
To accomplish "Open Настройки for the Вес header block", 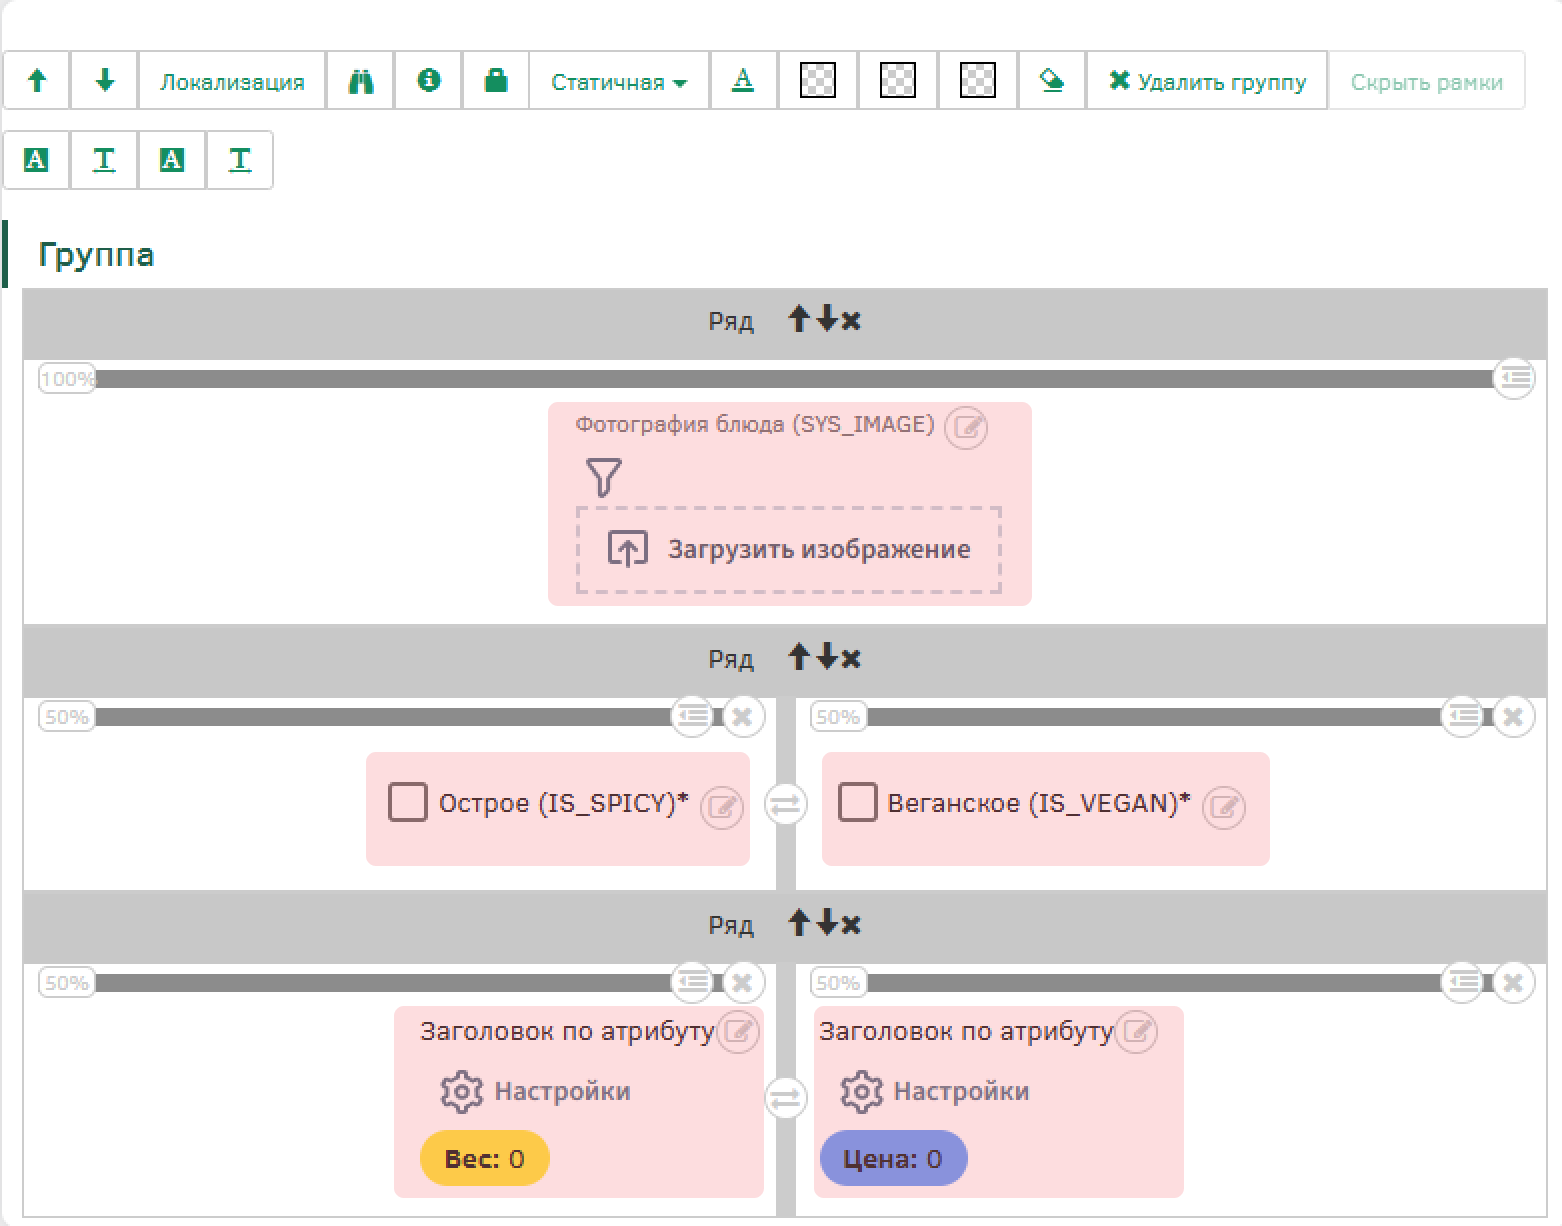I will (x=536, y=1091).
